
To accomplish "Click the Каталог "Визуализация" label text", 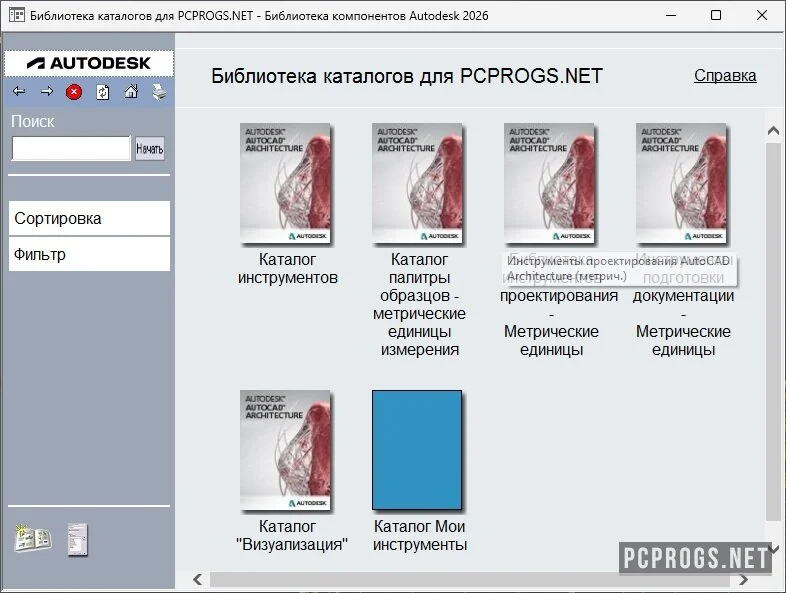I will pyautogui.click(x=292, y=535).
